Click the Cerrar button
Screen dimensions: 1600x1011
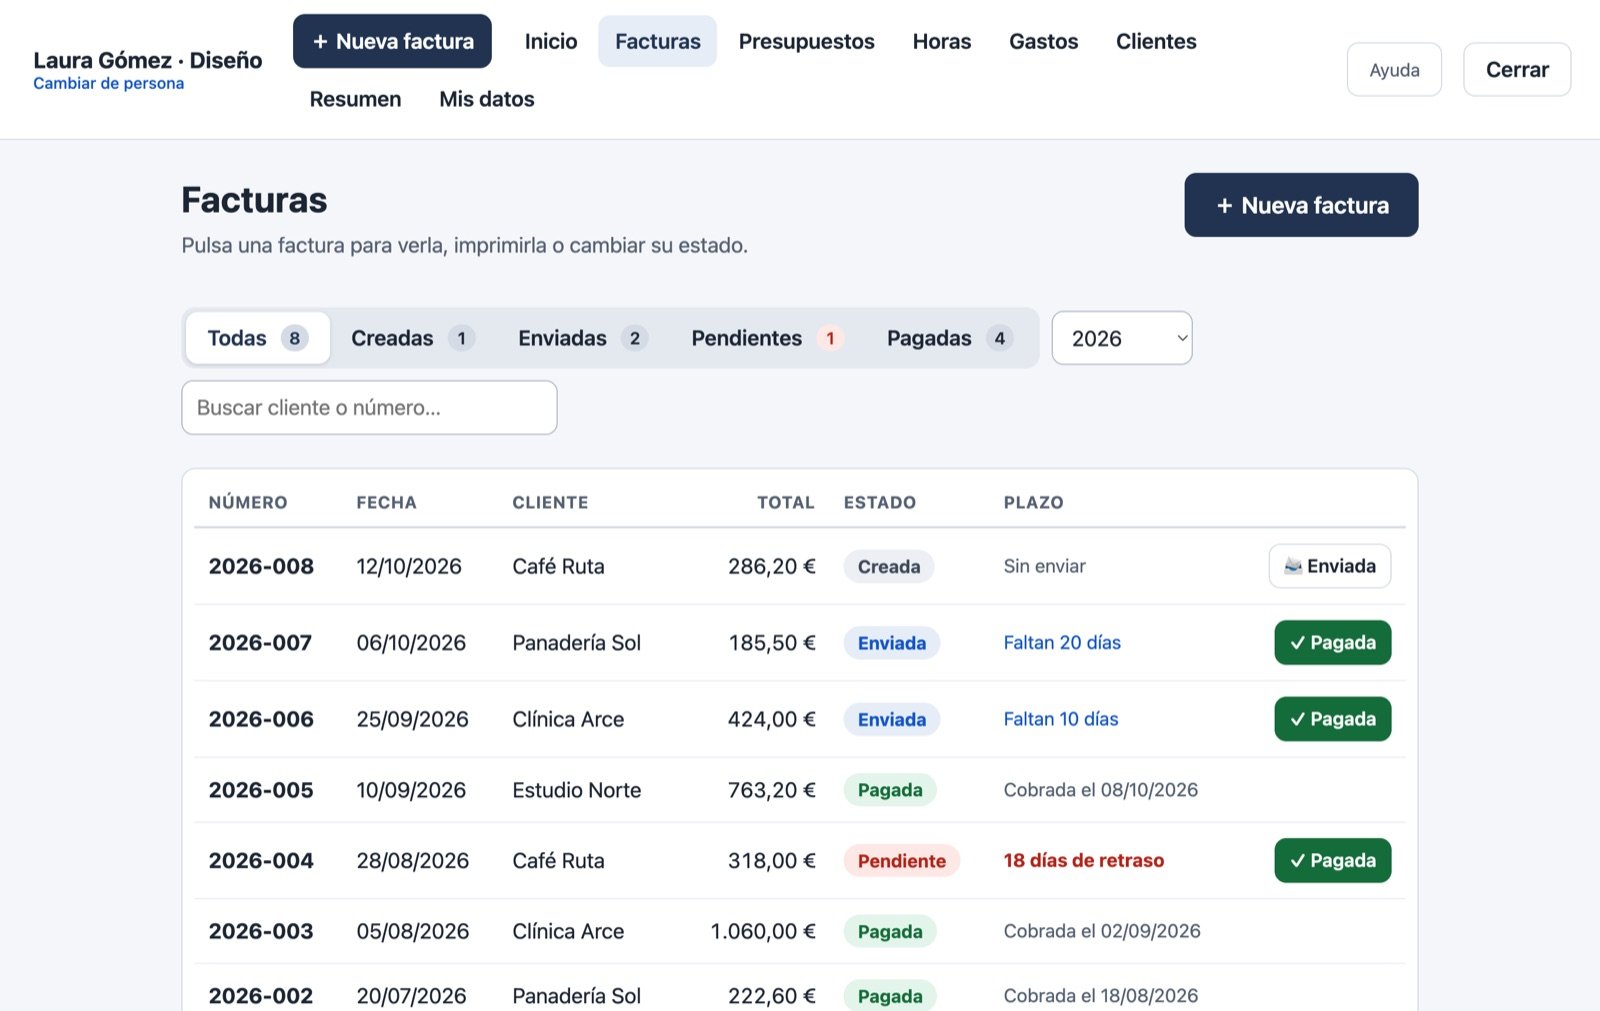[x=1517, y=69]
